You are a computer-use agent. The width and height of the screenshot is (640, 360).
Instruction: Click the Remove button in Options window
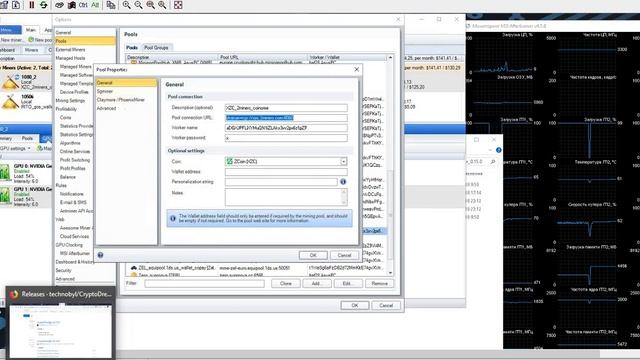point(379,283)
